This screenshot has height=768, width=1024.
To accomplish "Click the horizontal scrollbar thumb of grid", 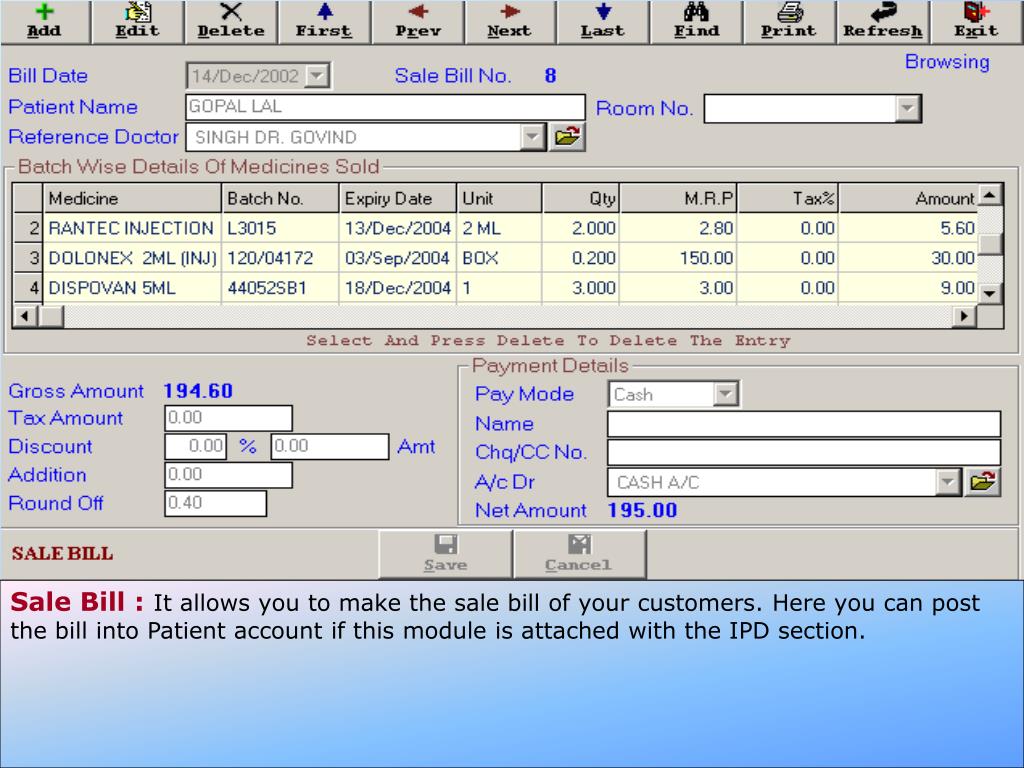I will coord(51,316).
